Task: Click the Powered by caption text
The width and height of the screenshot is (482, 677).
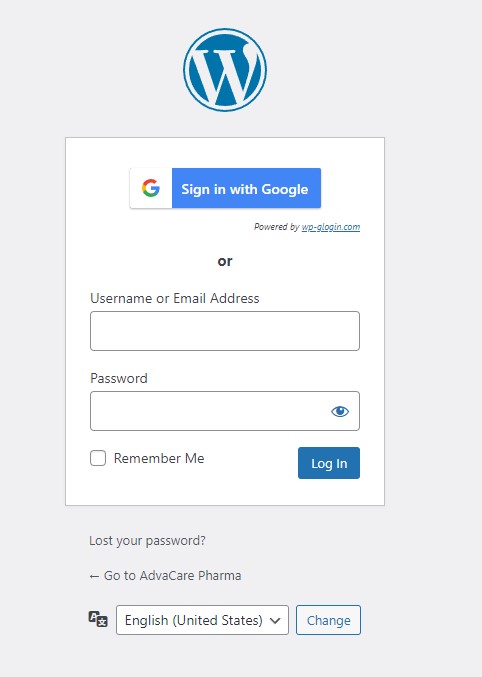Action: tap(276, 227)
